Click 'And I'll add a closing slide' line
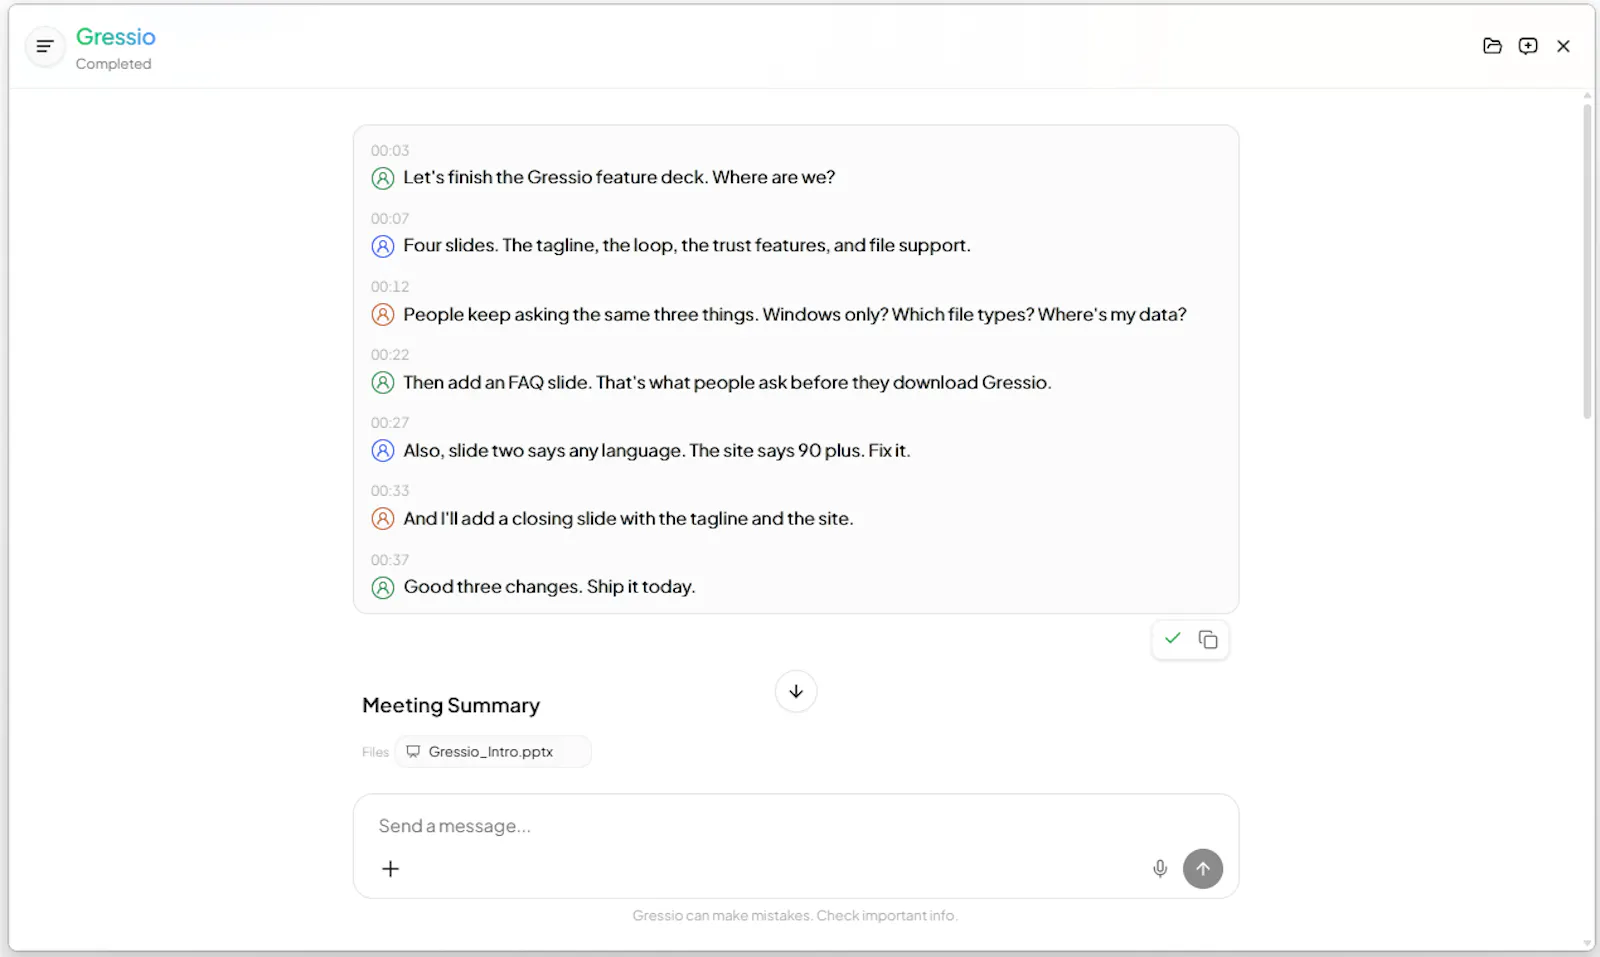The height and width of the screenshot is (957, 1600). [x=628, y=519]
